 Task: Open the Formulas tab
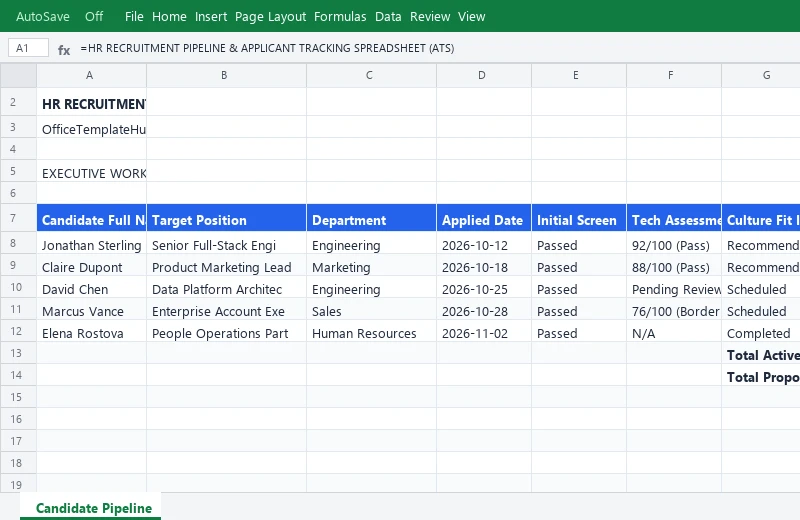pyautogui.click(x=340, y=16)
